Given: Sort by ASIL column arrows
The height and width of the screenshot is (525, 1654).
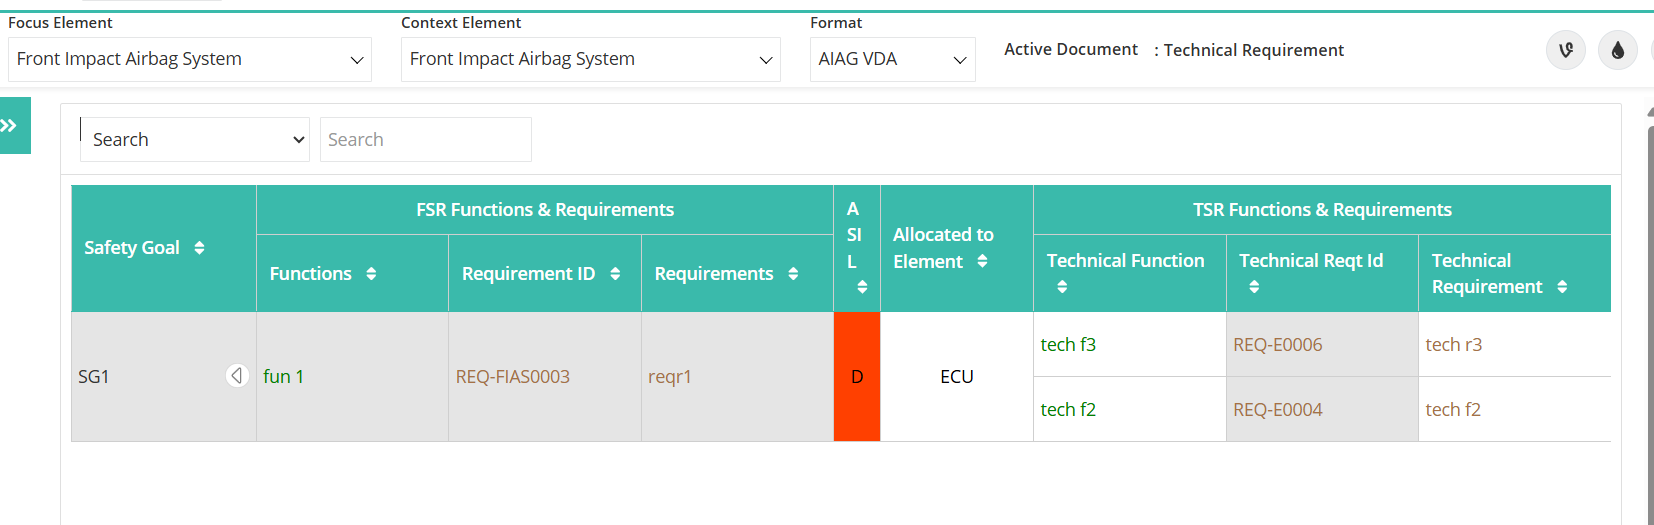Looking at the screenshot, I should [862, 287].
